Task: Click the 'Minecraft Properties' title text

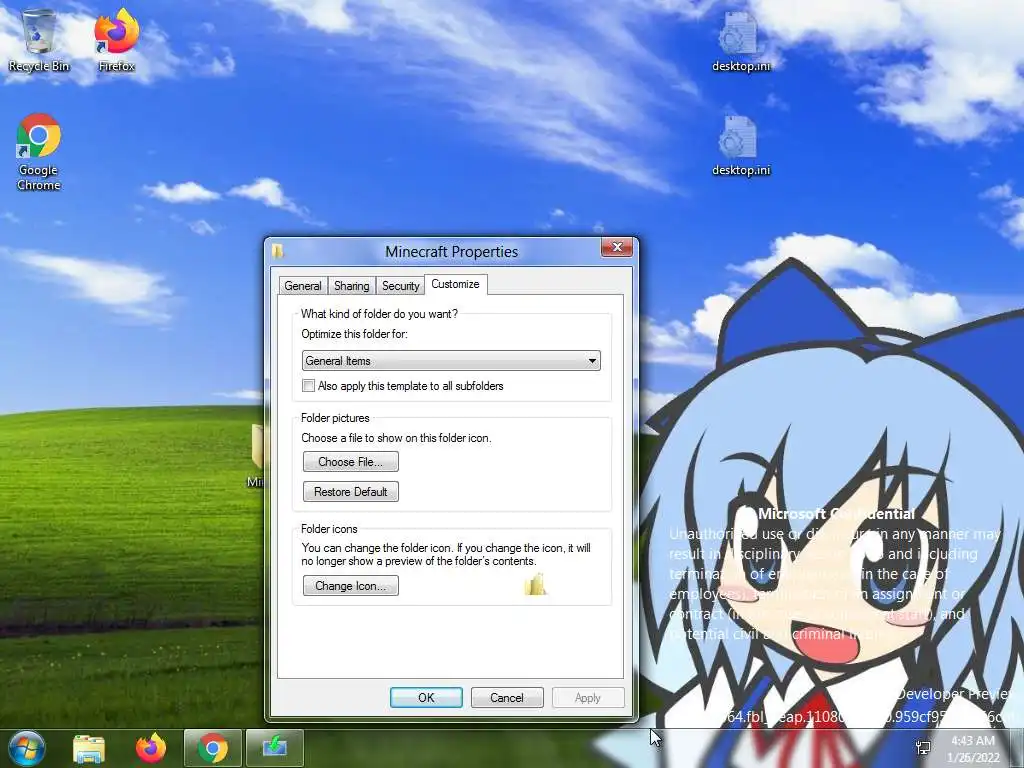Action: pyautogui.click(x=451, y=251)
